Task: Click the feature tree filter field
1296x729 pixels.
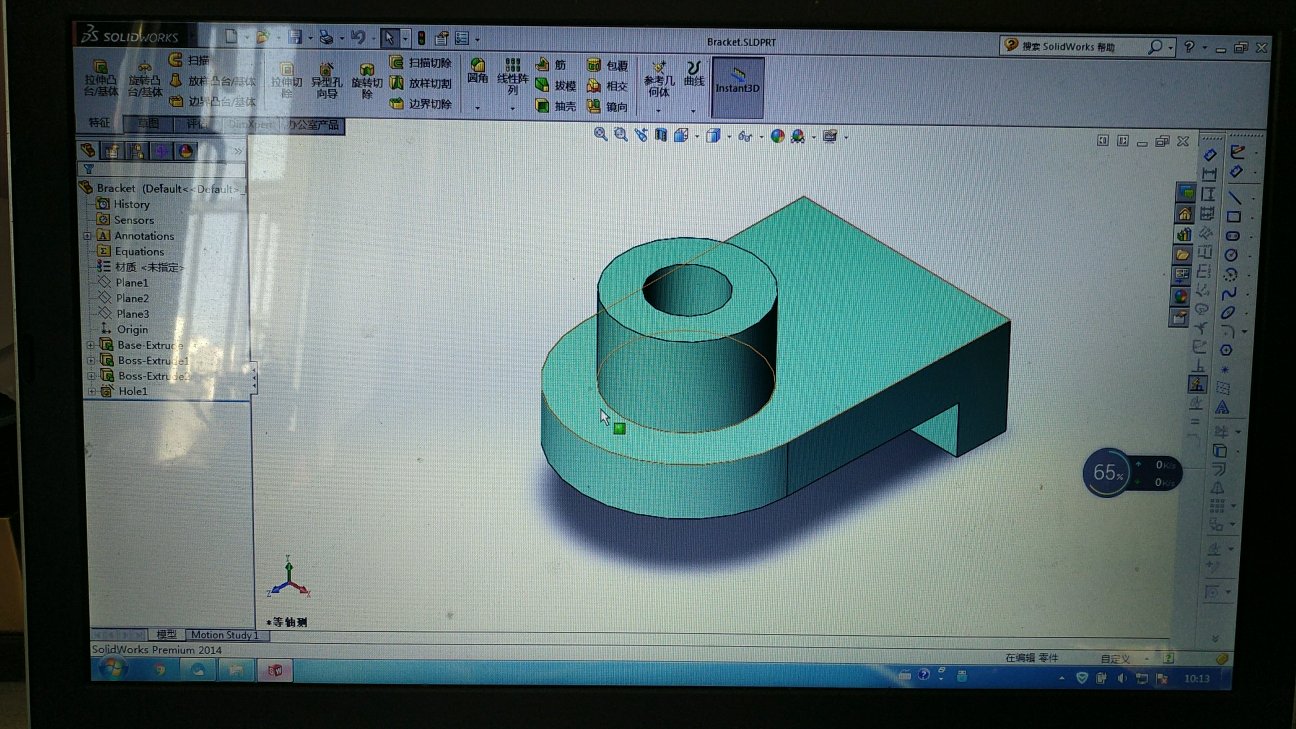Action: point(160,169)
